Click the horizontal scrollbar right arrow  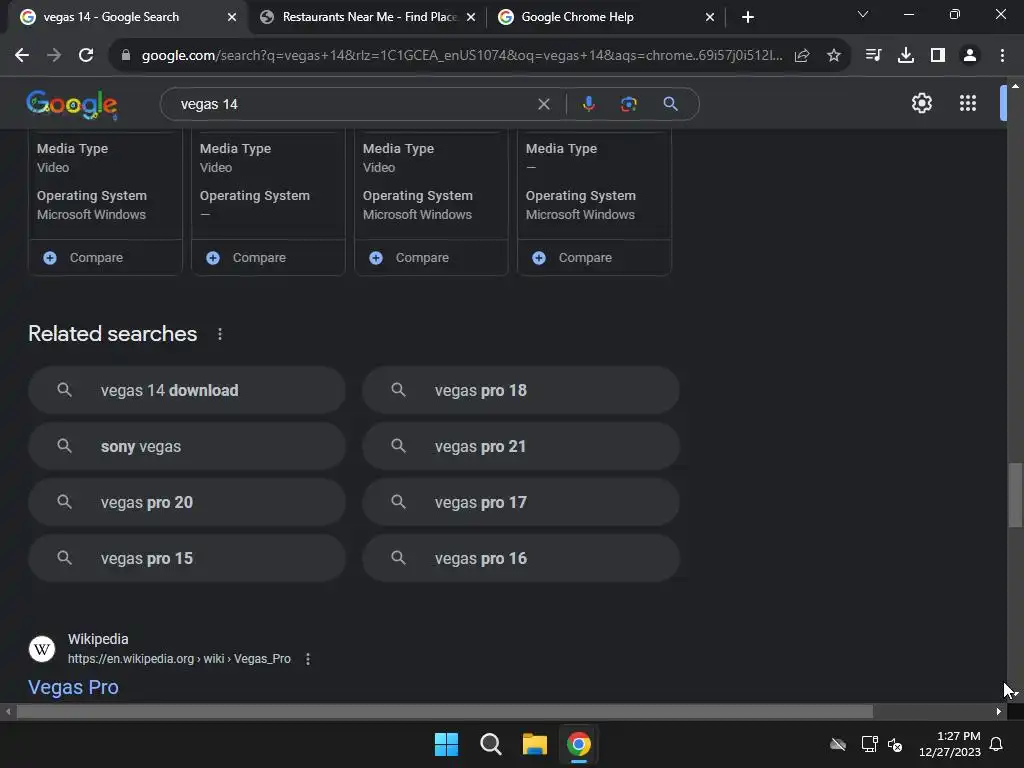click(999, 711)
